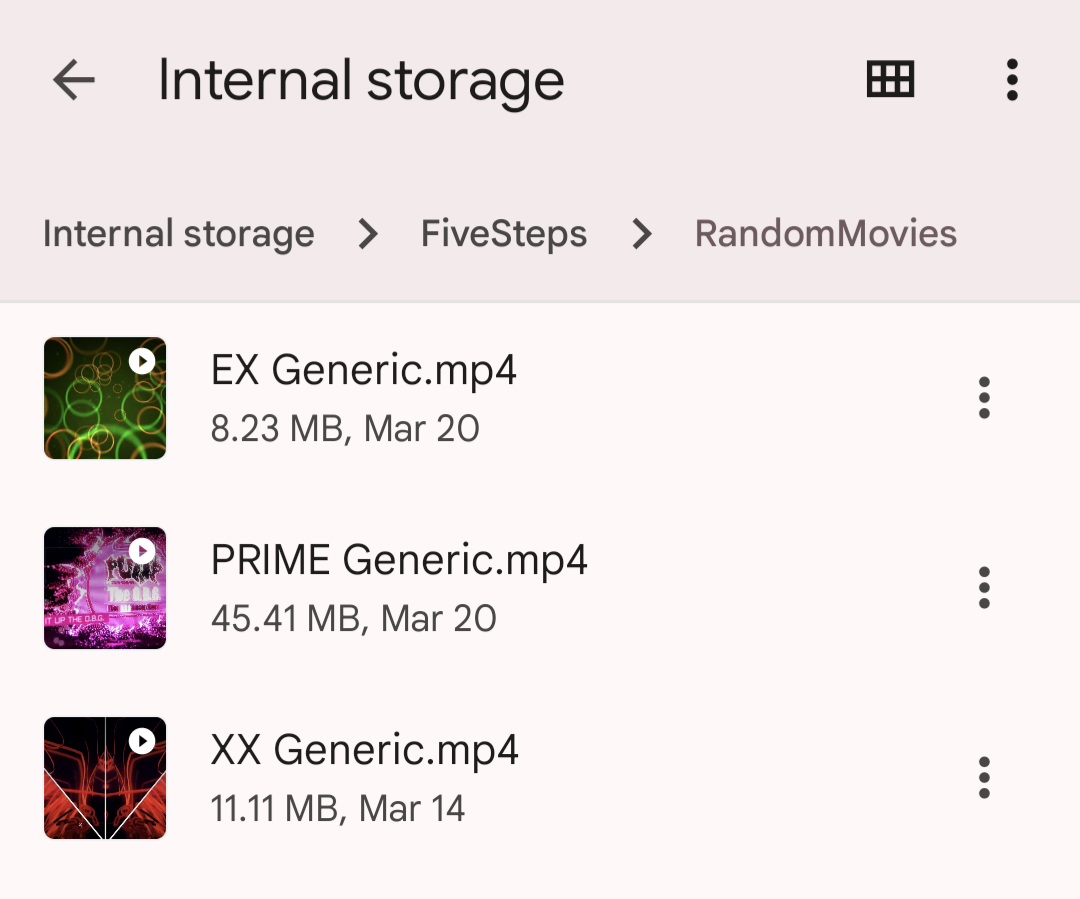The width and height of the screenshot is (1080, 899).
Task: Click chevron after Internal storage breadcrumb
Action: point(369,234)
